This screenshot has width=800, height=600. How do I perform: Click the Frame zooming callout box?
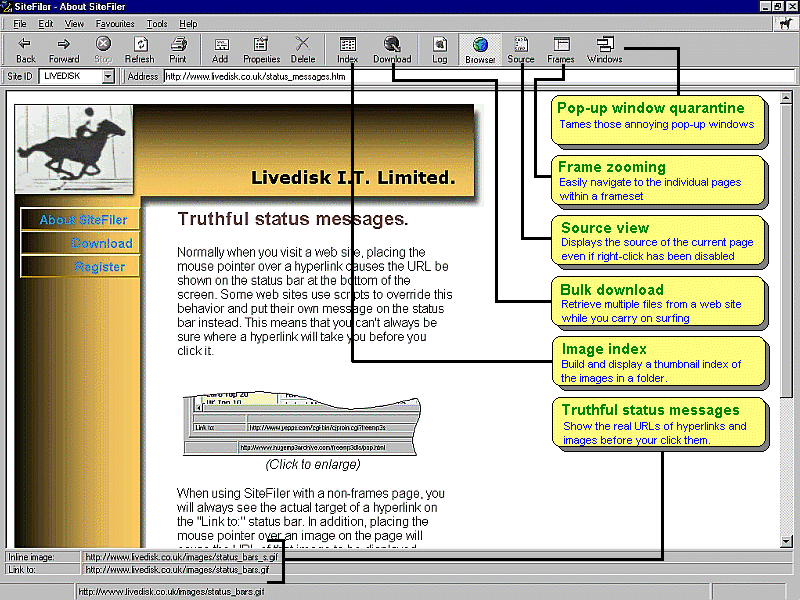[659, 181]
